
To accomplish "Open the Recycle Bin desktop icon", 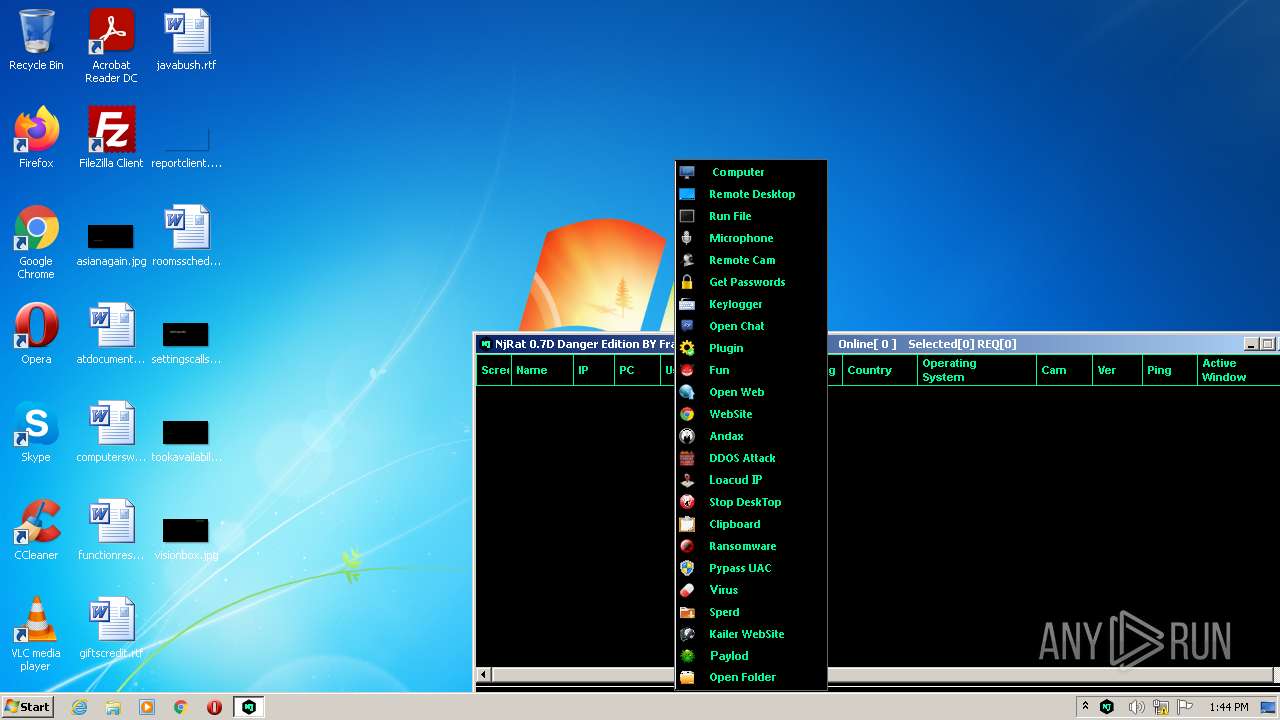I will point(36,41).
